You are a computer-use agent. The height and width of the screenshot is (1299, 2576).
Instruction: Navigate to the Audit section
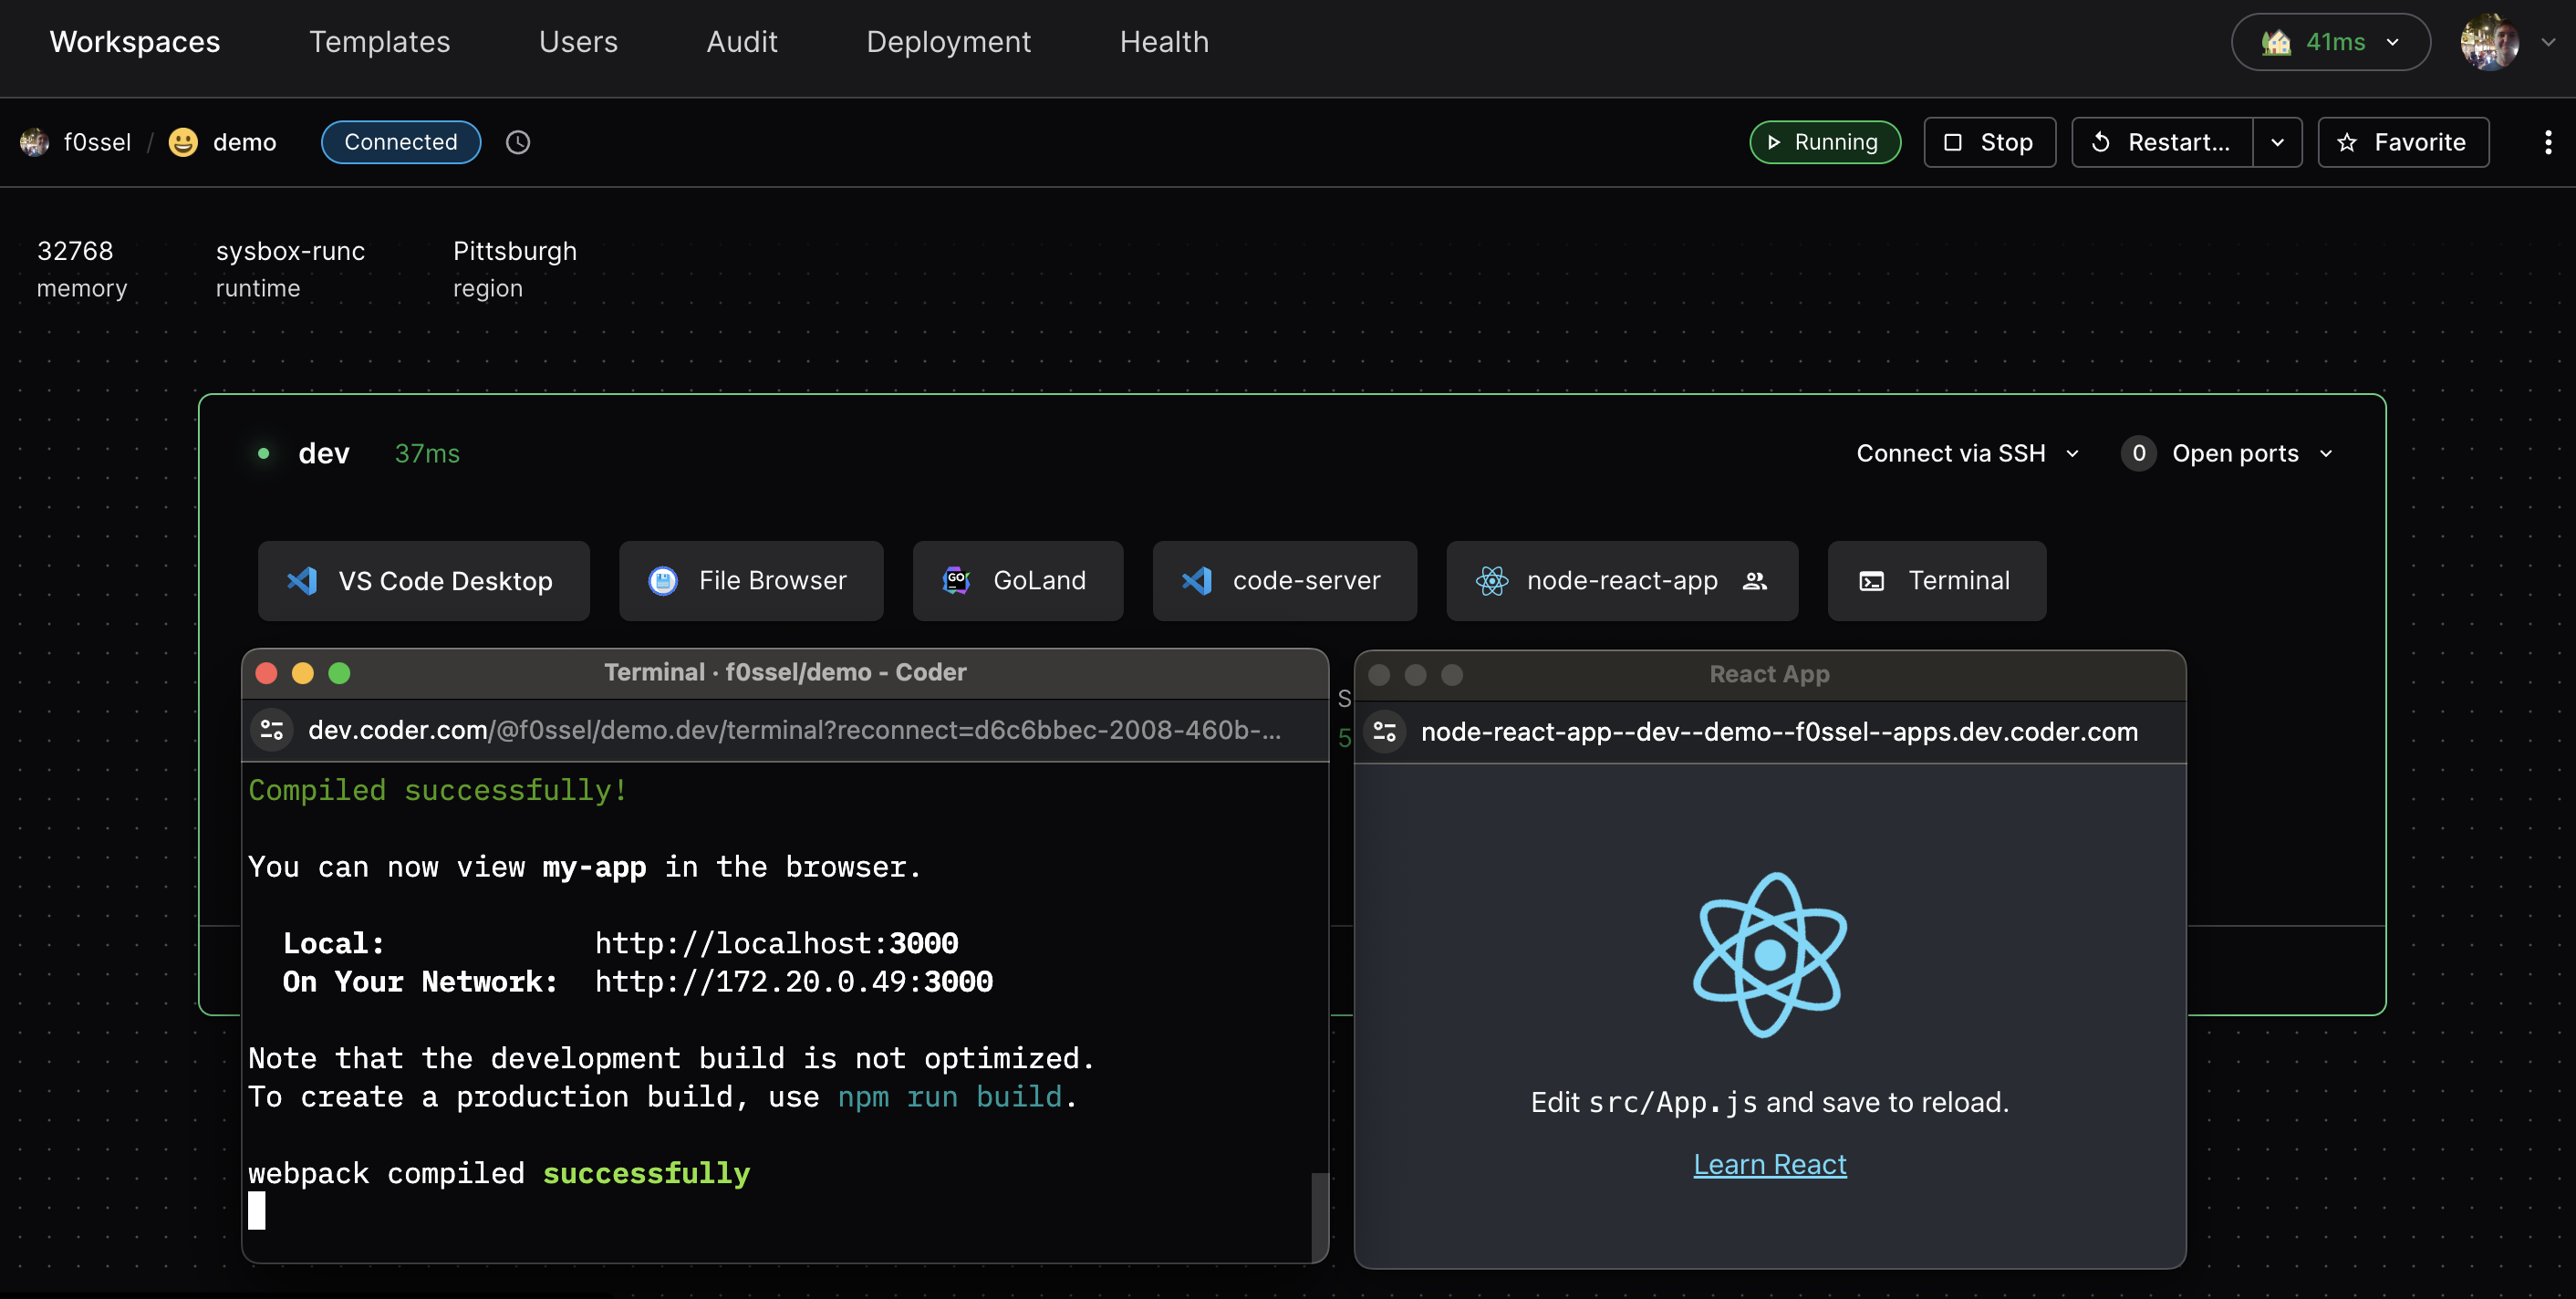point(741,42)
